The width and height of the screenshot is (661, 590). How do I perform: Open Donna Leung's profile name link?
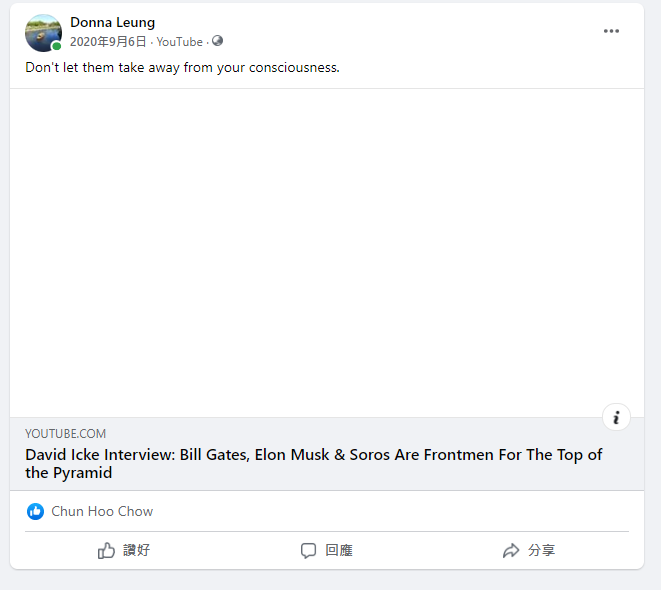112,23
